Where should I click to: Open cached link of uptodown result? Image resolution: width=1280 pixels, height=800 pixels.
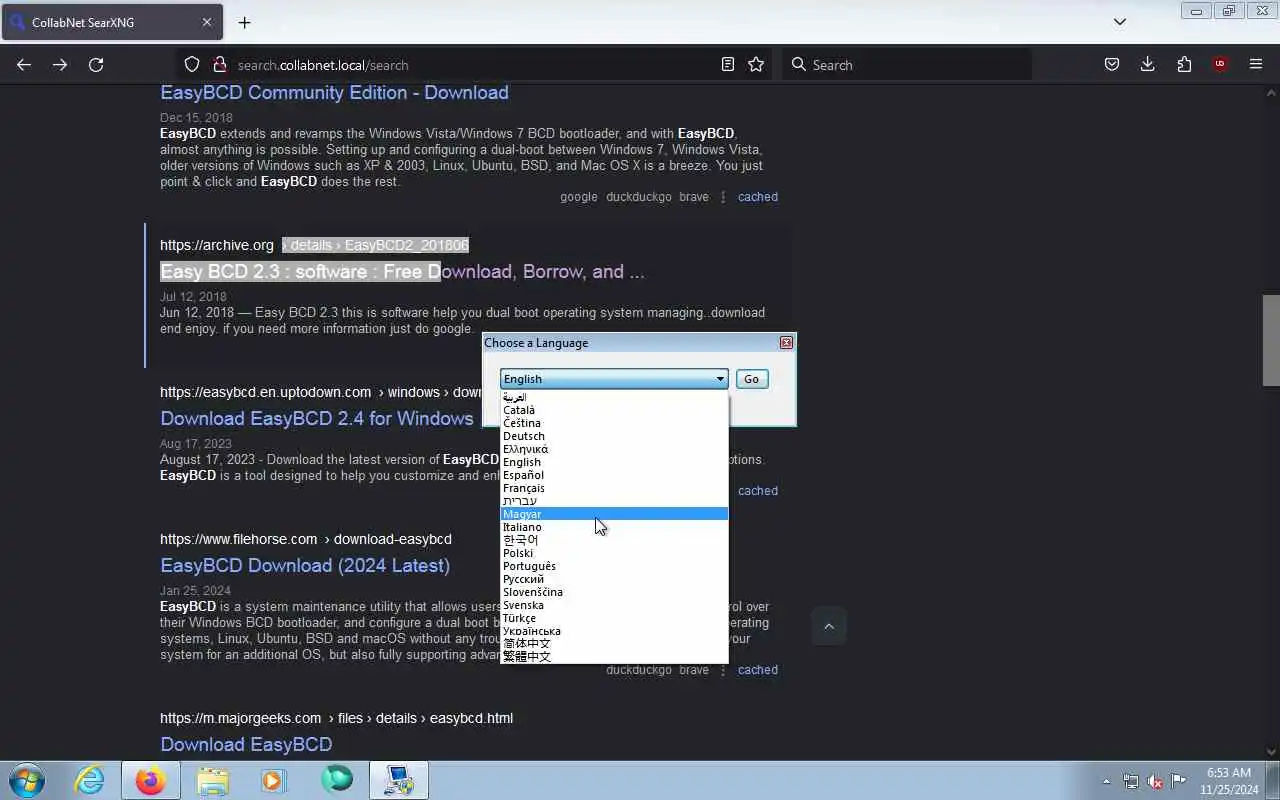click(758, 491)
